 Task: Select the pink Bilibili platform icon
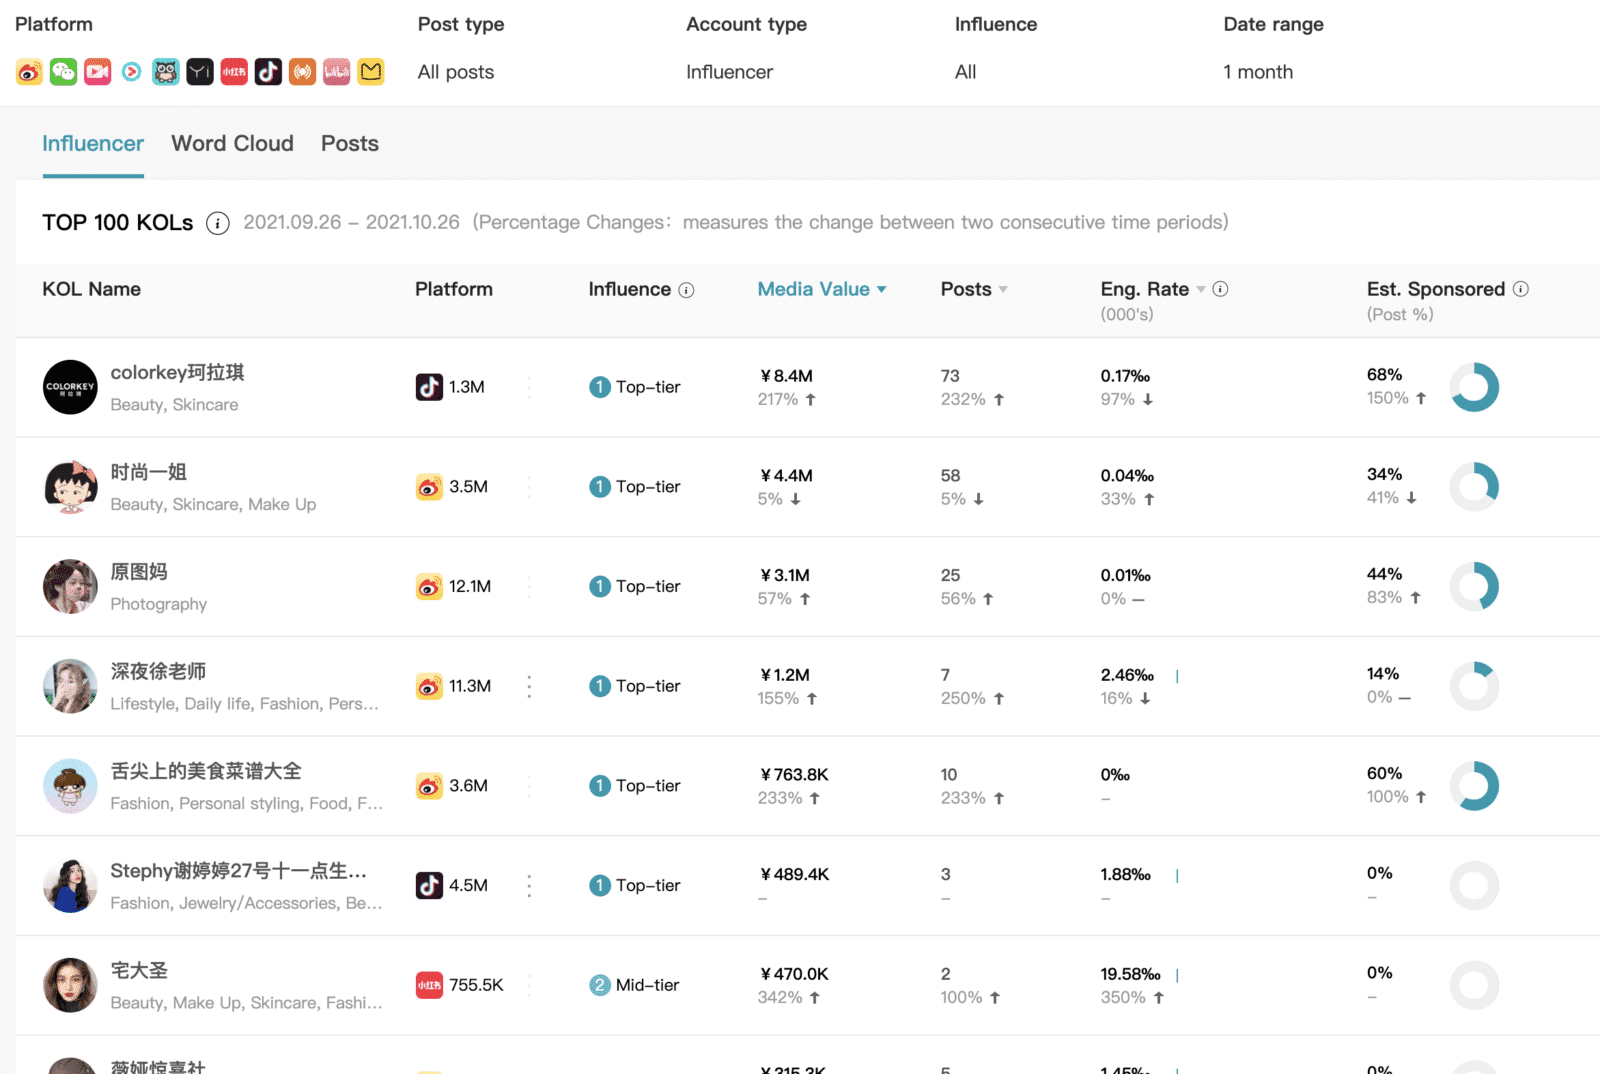tap(337, 72)
